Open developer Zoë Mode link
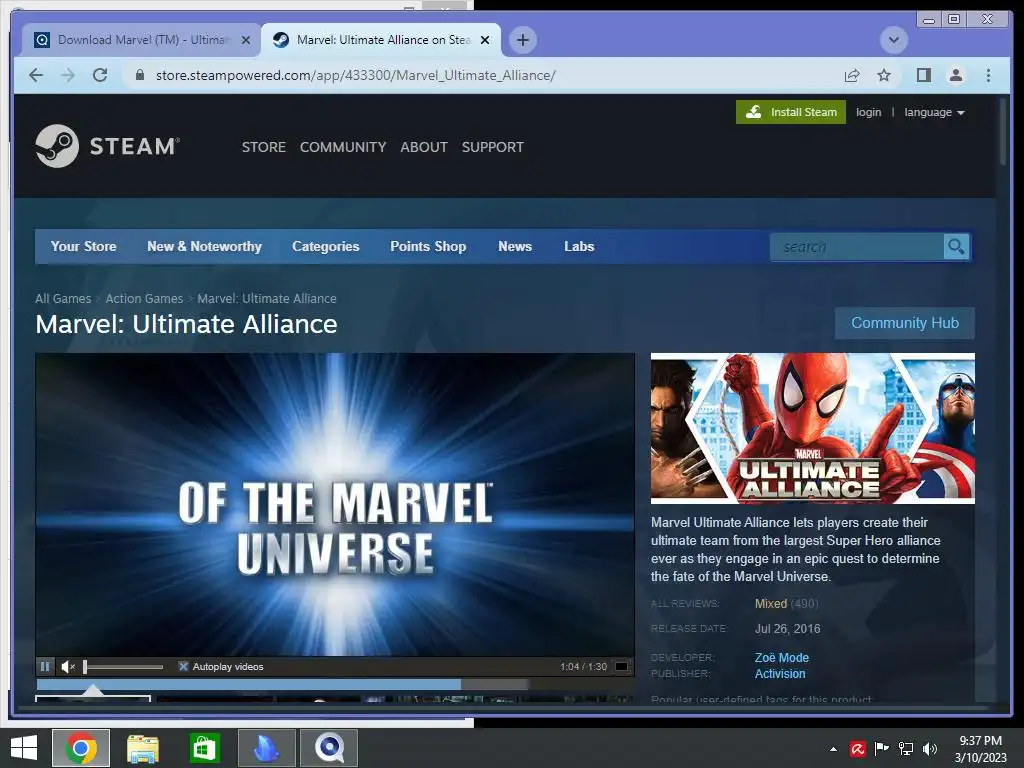 point(782,658)
